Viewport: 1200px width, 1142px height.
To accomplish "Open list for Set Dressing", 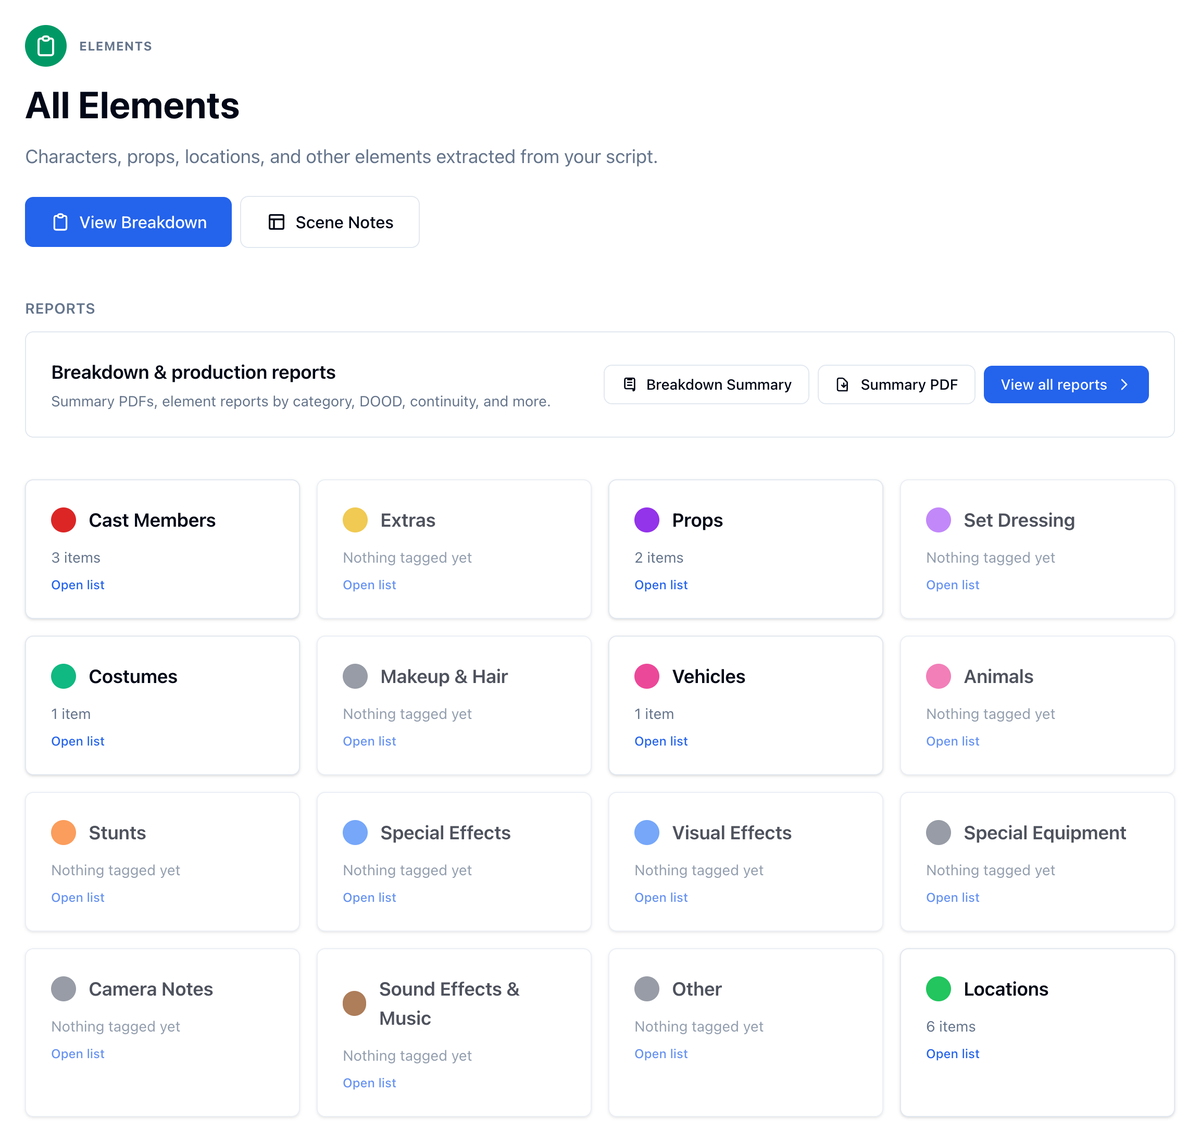I will tap(953, 585).
